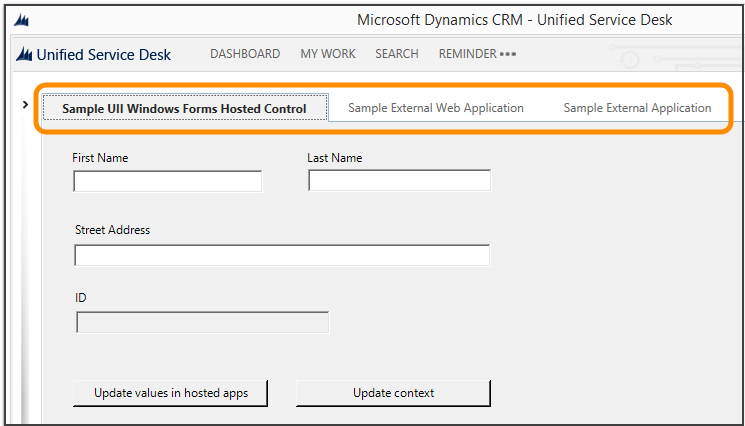Screen dimensions: 745x426
Task: Switch to Sample External Web Application tab
Action: [x=436, y=108]
